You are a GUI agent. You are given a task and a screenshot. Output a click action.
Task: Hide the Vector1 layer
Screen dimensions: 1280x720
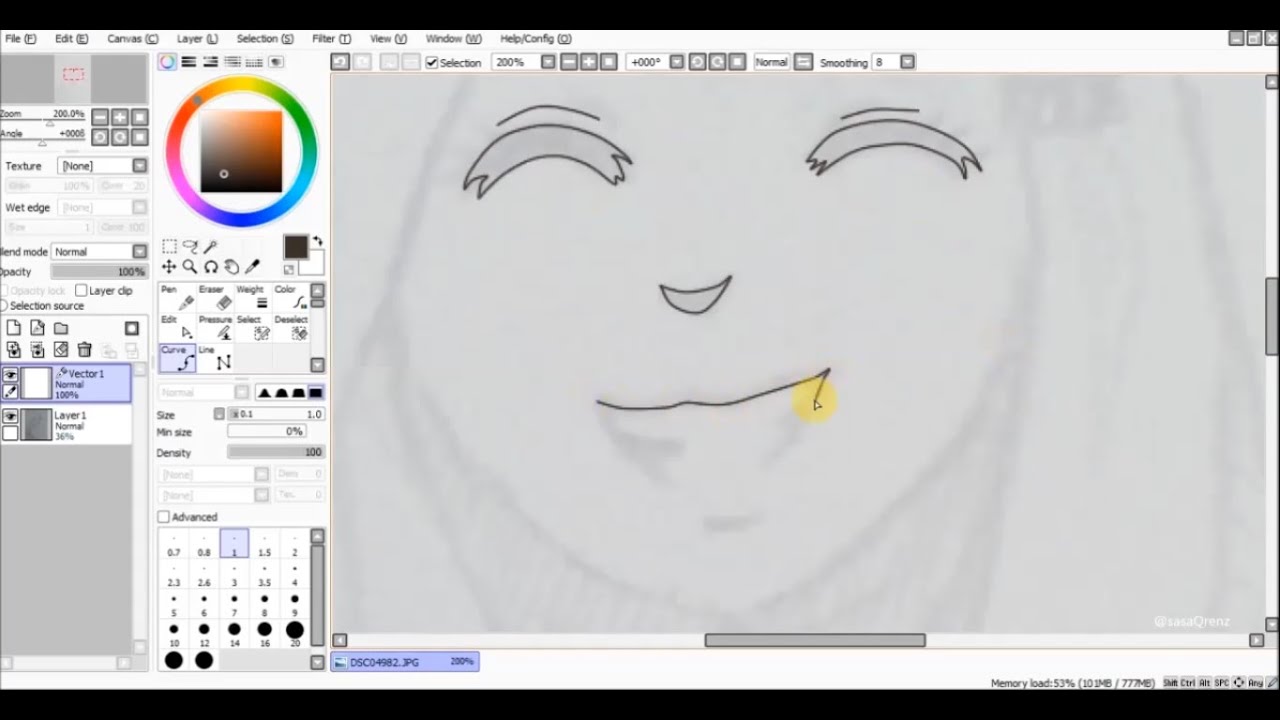coord(10,375)
